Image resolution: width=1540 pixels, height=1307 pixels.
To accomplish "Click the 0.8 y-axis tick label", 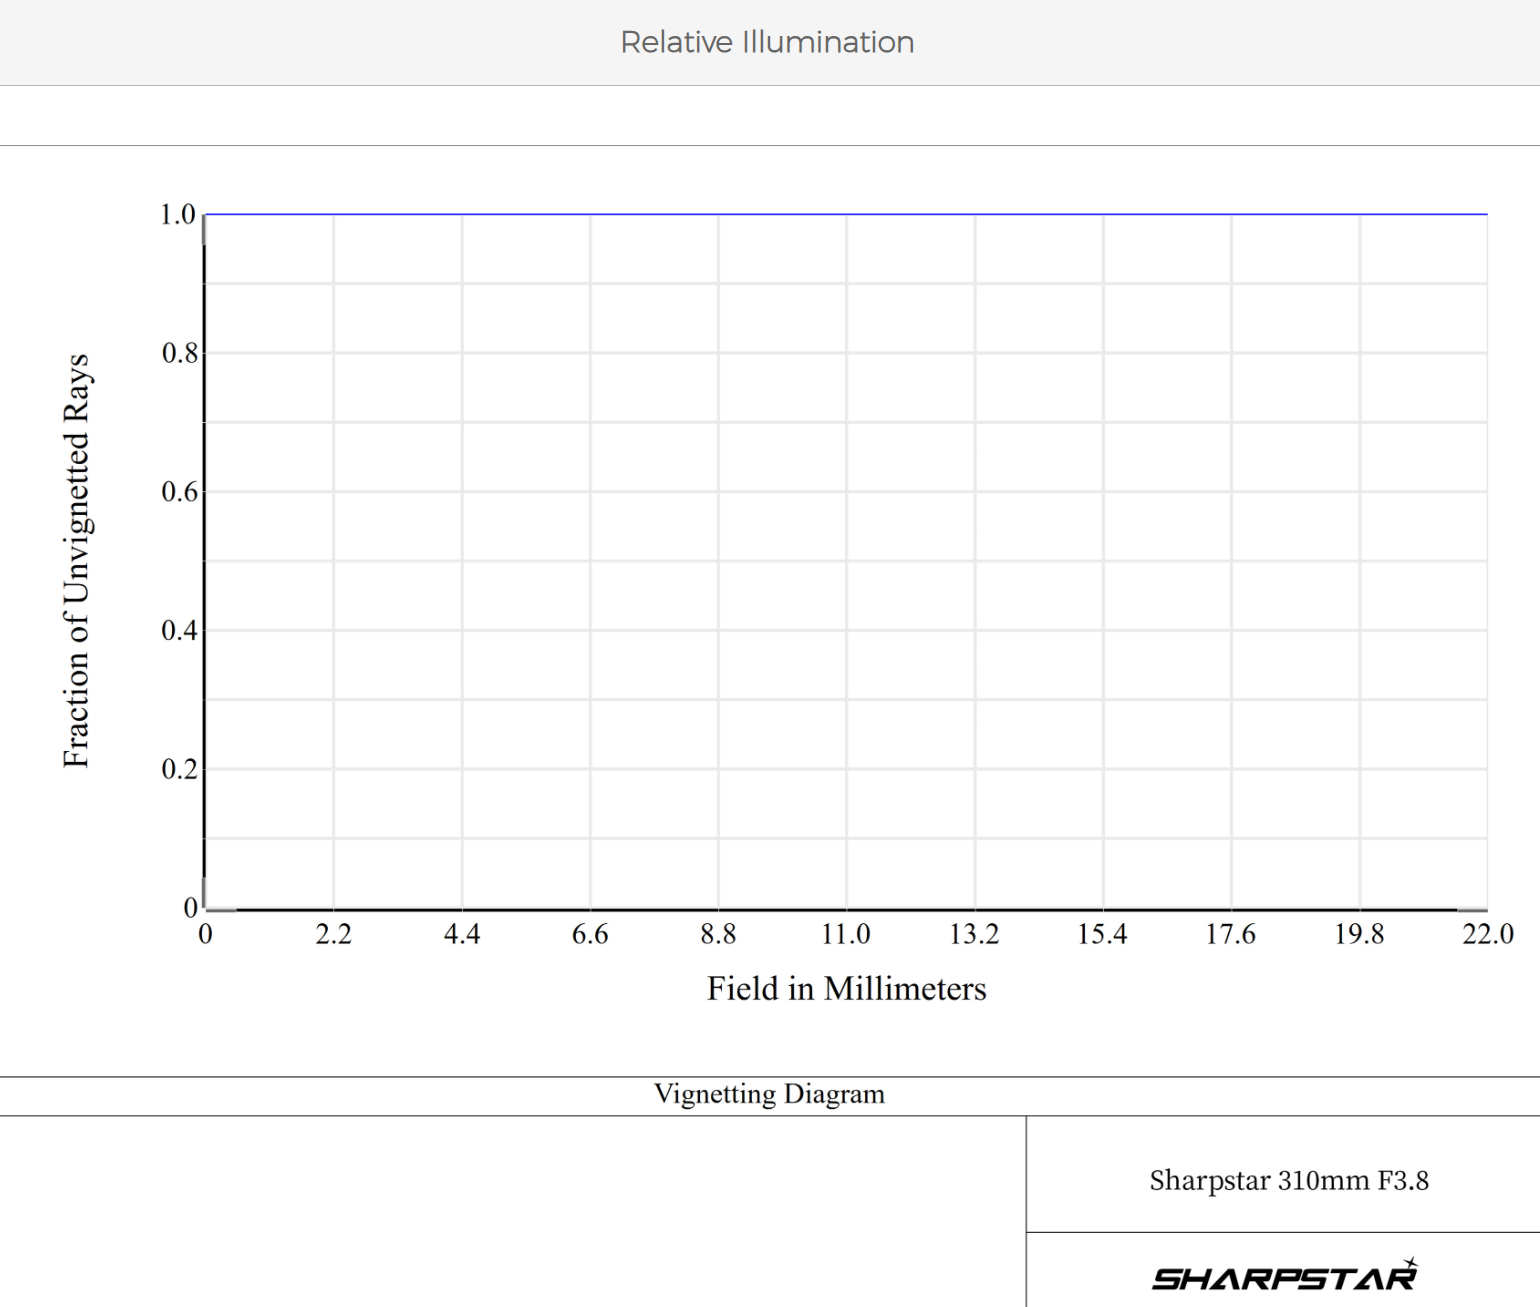I will [x=179, y=353].
